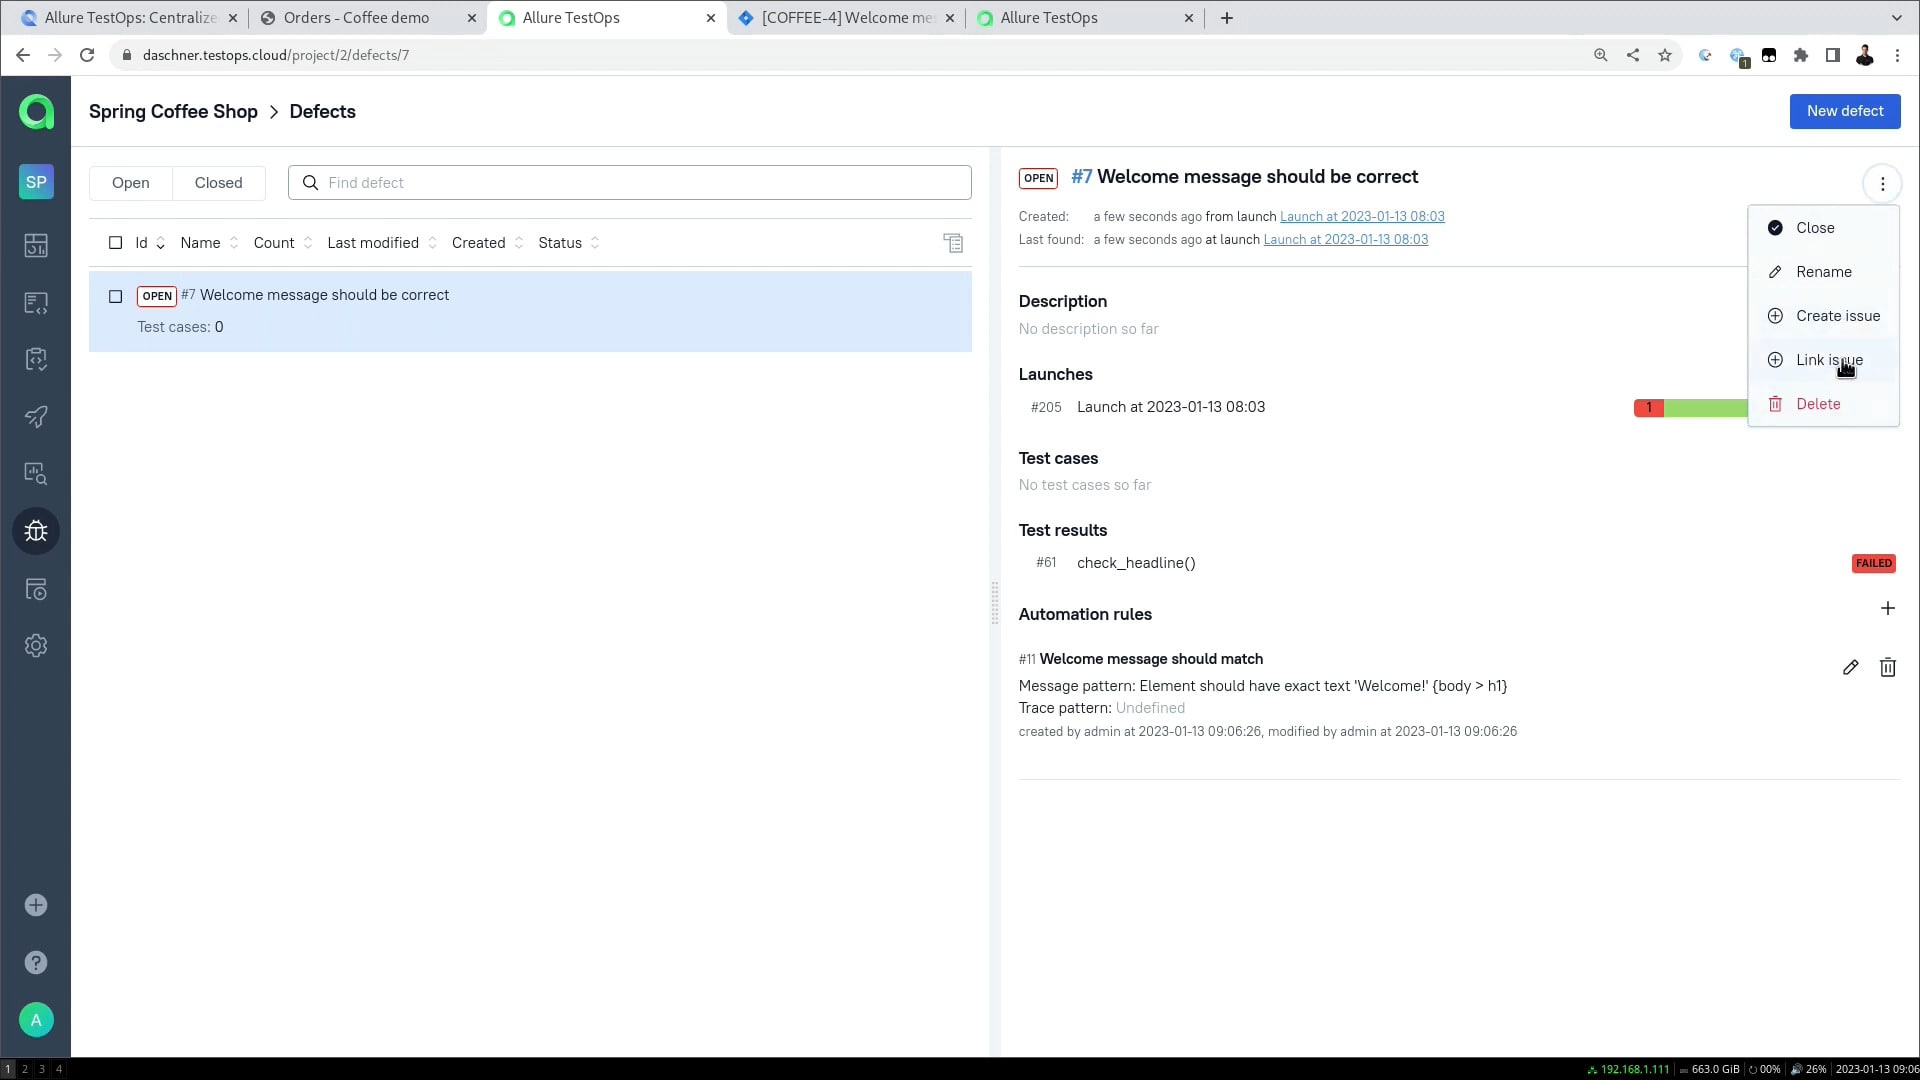The height and width of the screenshot is (1080, 1920).
Task: Open the Launches rocket icon in sidebar
Action: pyautogui.click(x=36, y=416)
